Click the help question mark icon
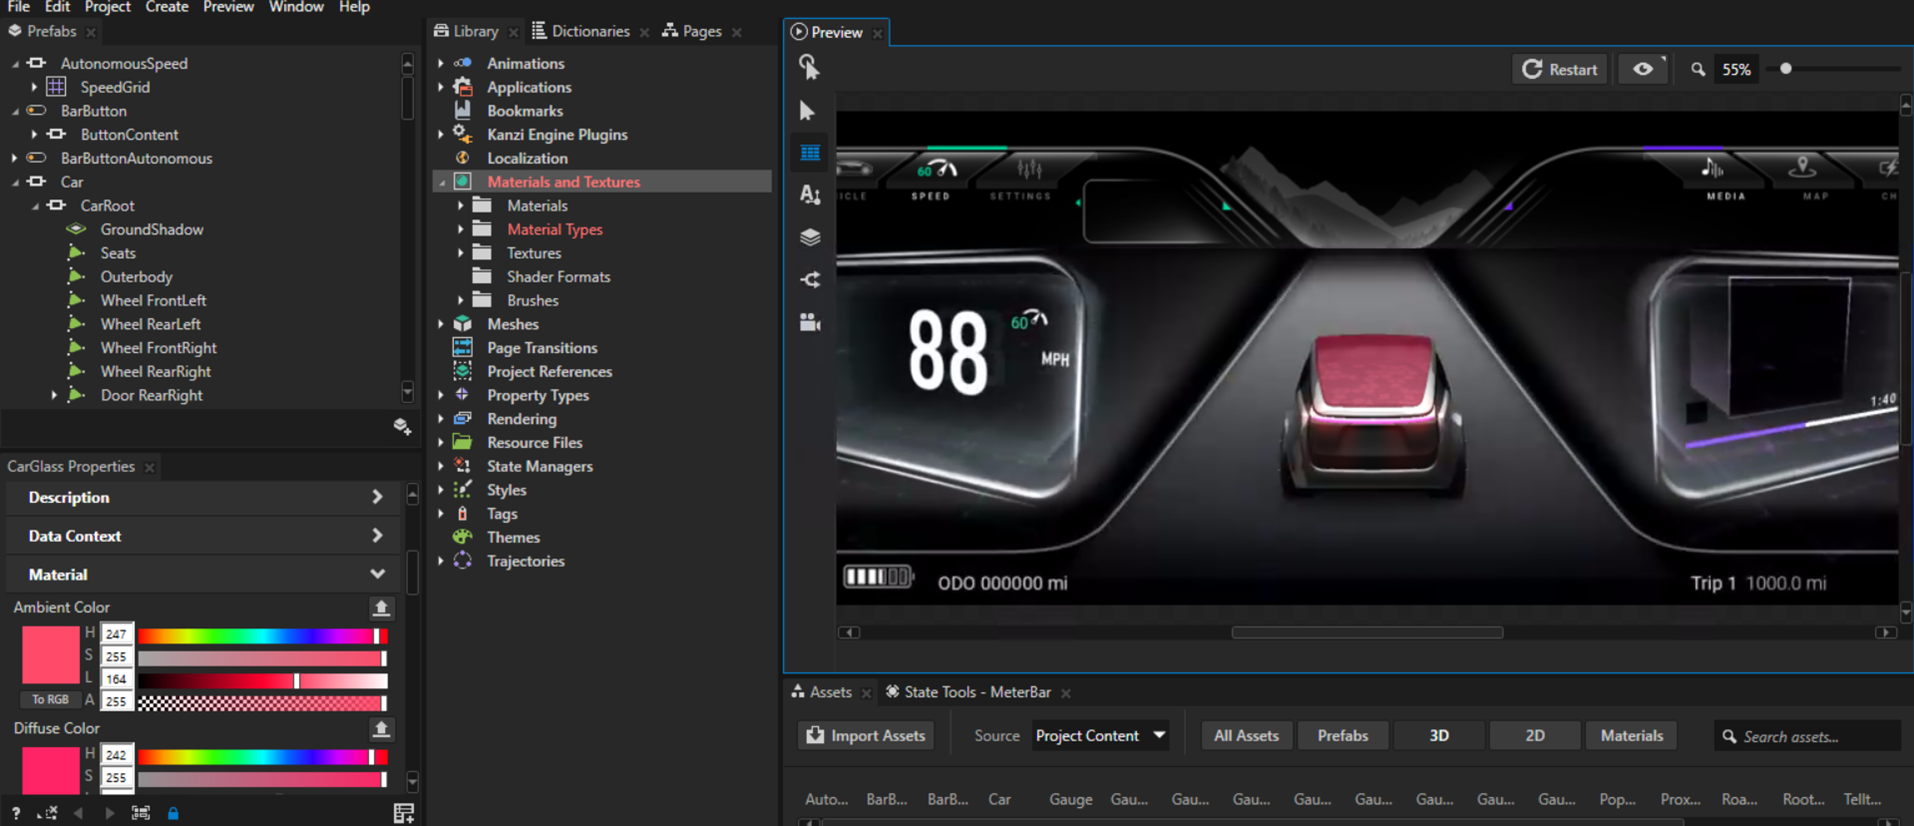Viewport: 1914px width, 826px height. coord(16,813)
